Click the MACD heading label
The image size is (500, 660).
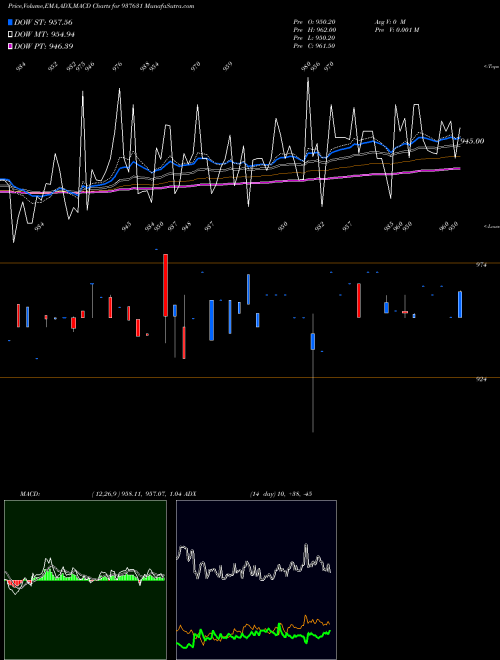(x=30, y=494)
